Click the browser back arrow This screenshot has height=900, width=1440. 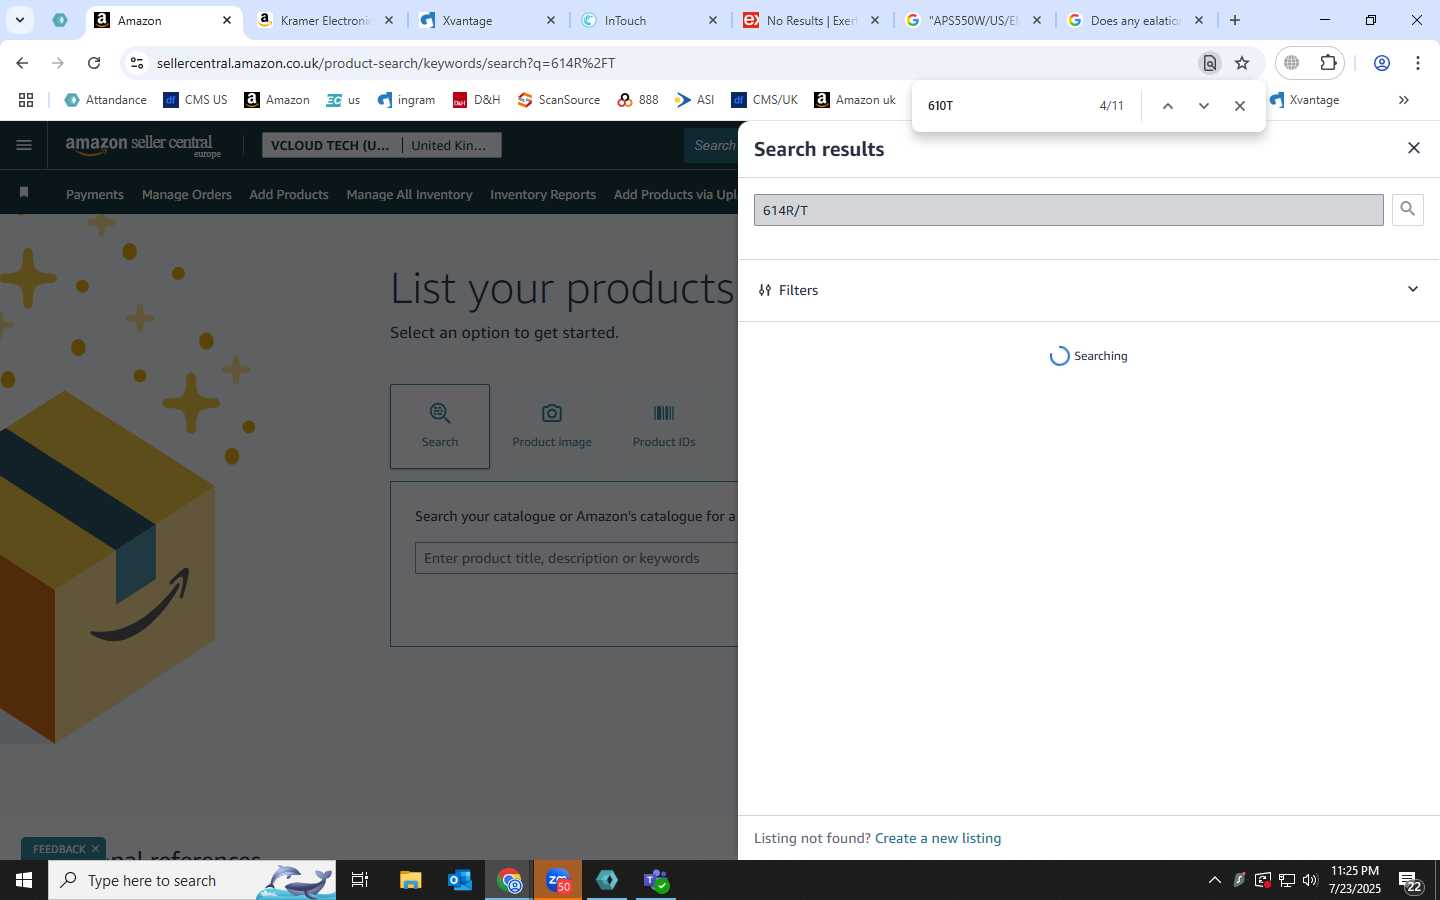[x=22, y=63]
